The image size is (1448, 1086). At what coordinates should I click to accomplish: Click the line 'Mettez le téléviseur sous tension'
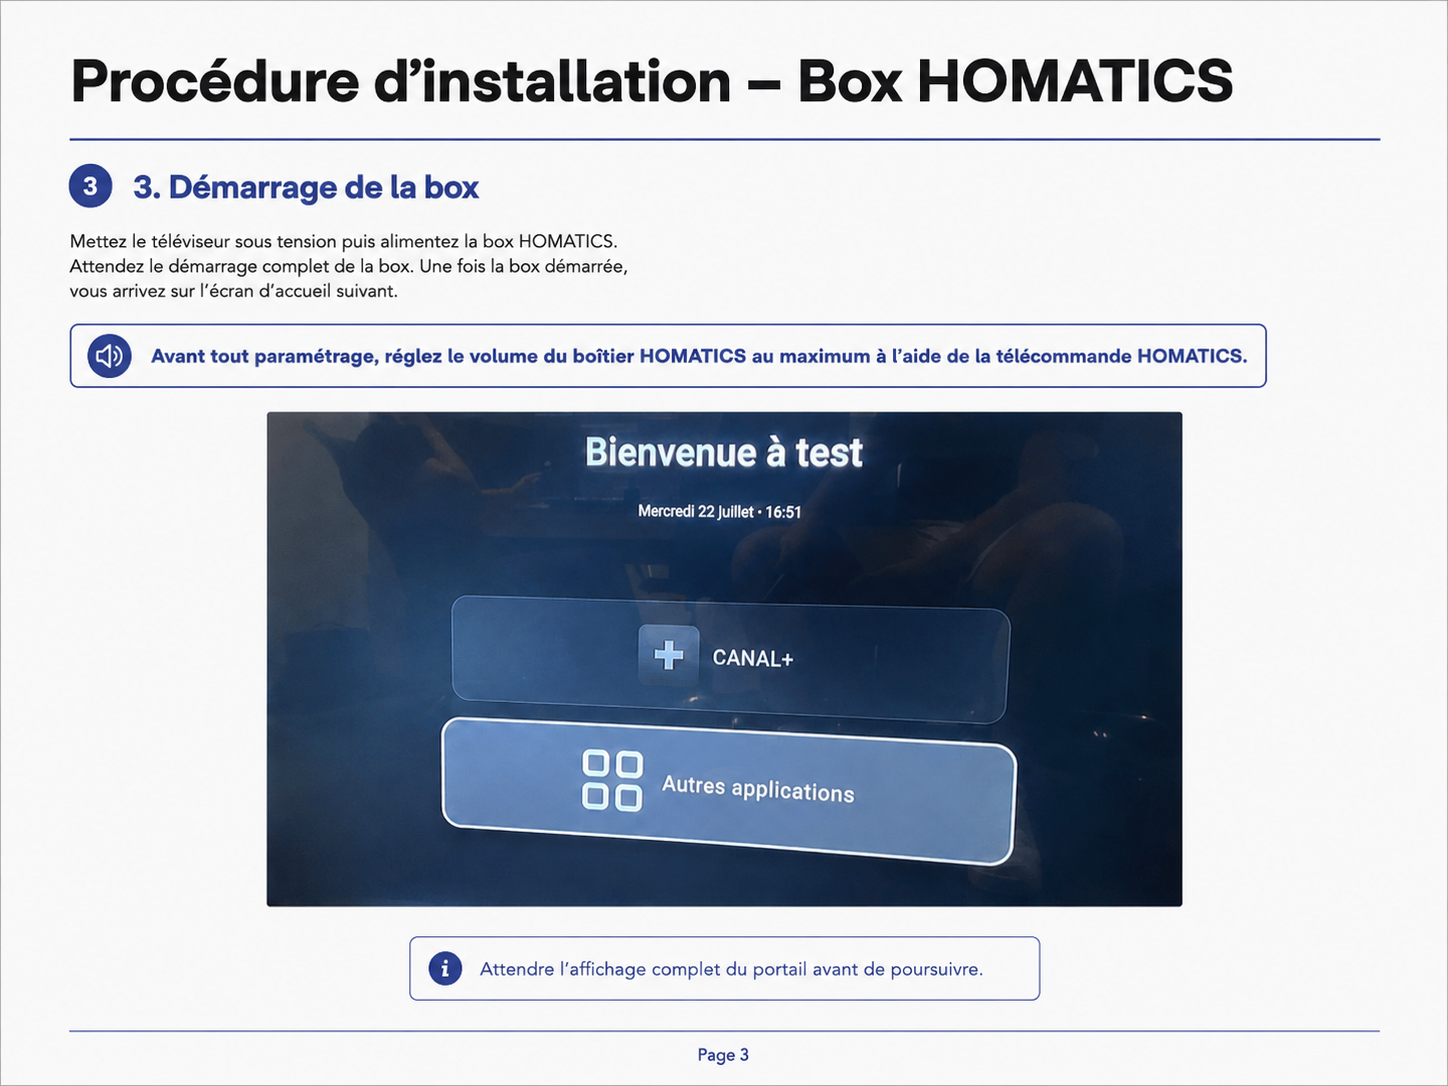(344, 241)
